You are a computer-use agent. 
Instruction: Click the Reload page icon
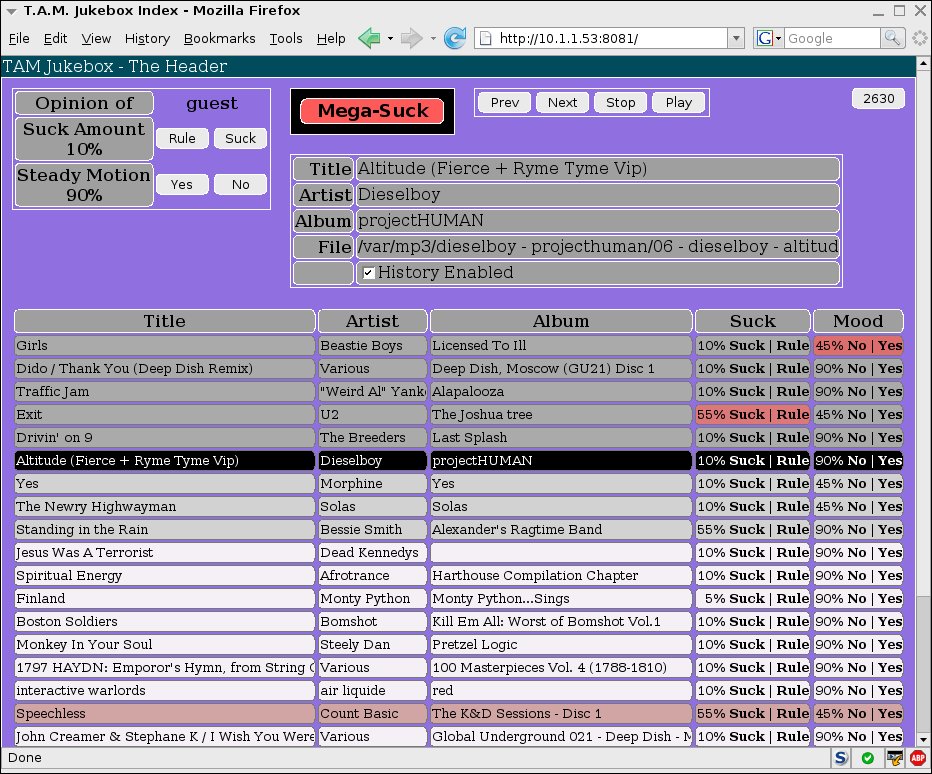[455, 39]
